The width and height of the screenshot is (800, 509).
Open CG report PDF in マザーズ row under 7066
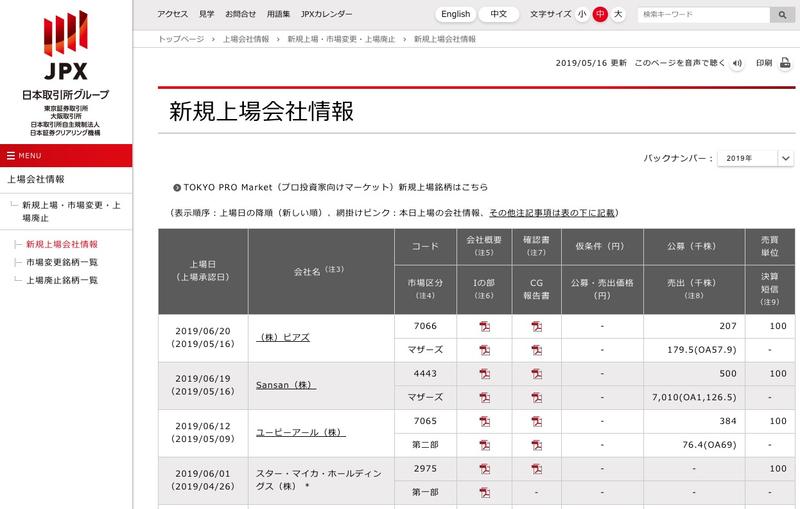pos(536,350)
